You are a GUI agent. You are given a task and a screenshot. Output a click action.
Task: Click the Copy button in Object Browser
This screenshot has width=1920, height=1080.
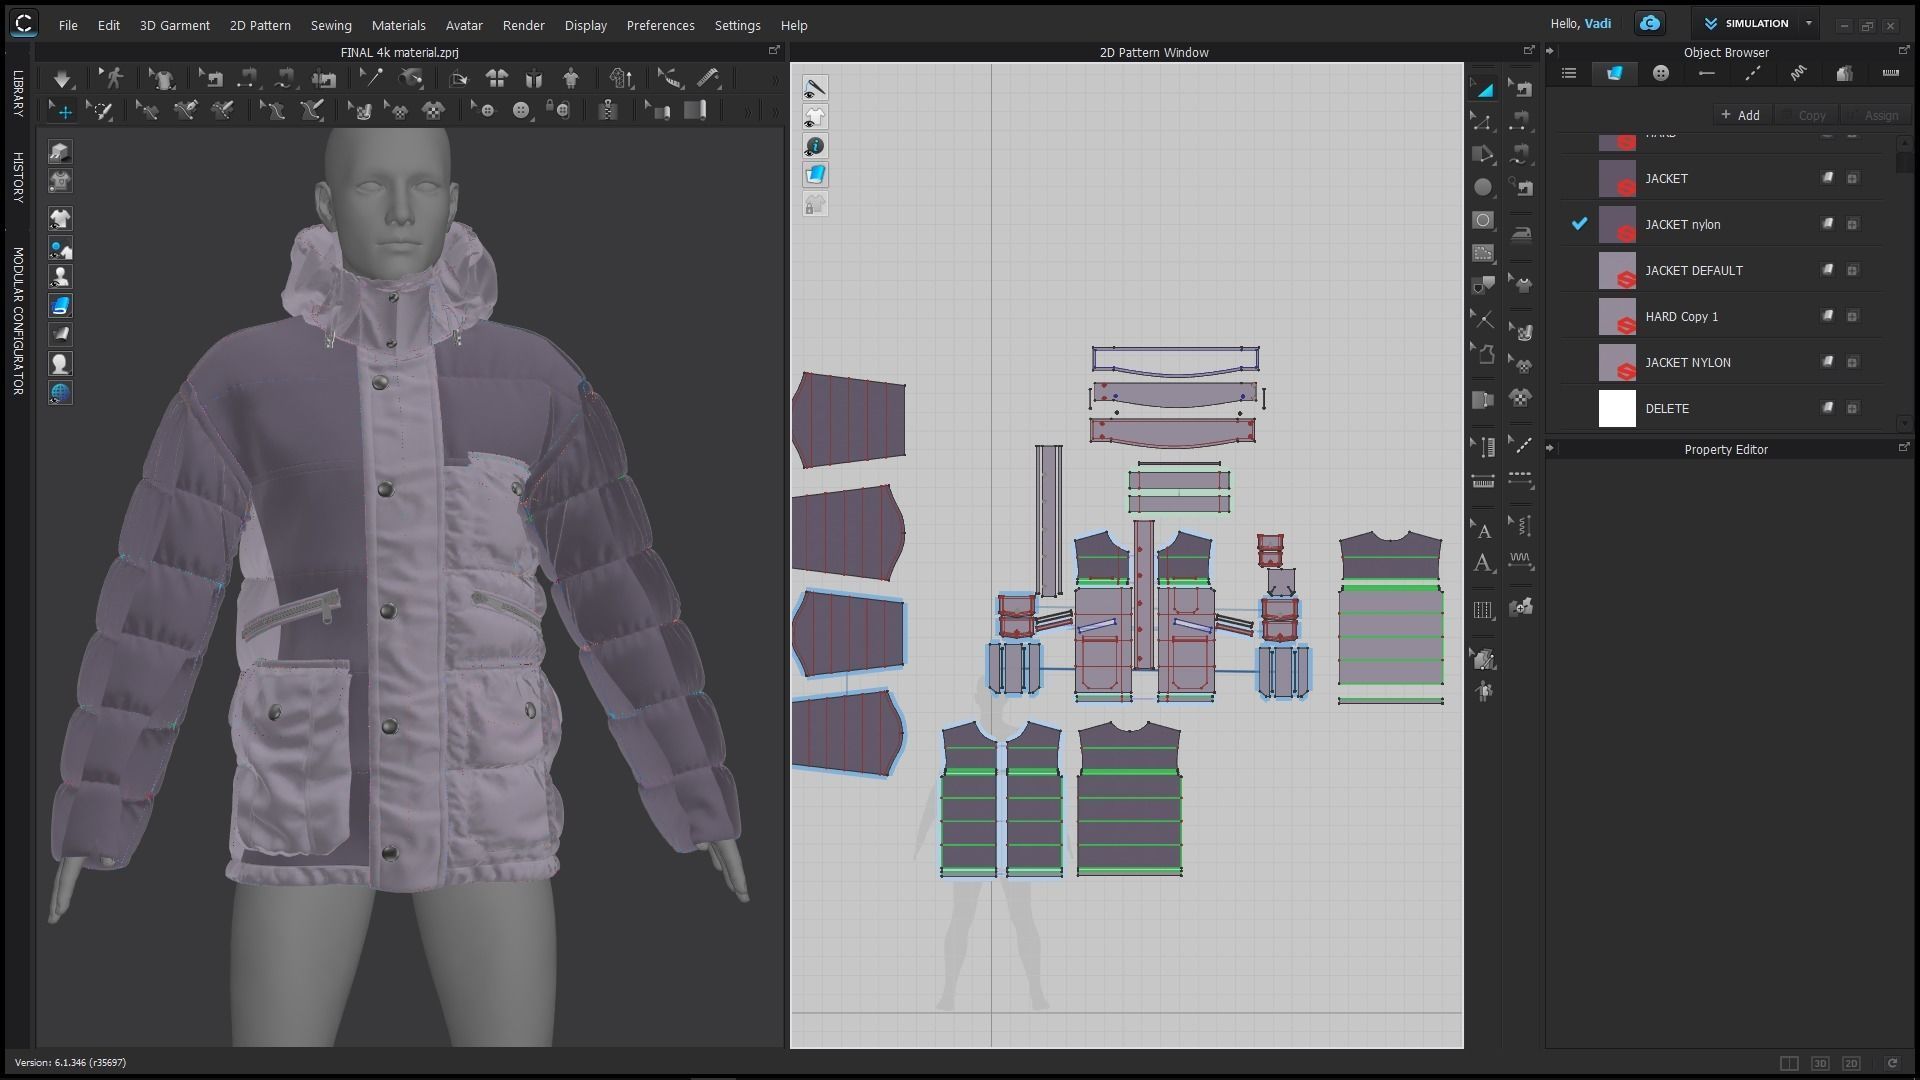pos(1806,115)
